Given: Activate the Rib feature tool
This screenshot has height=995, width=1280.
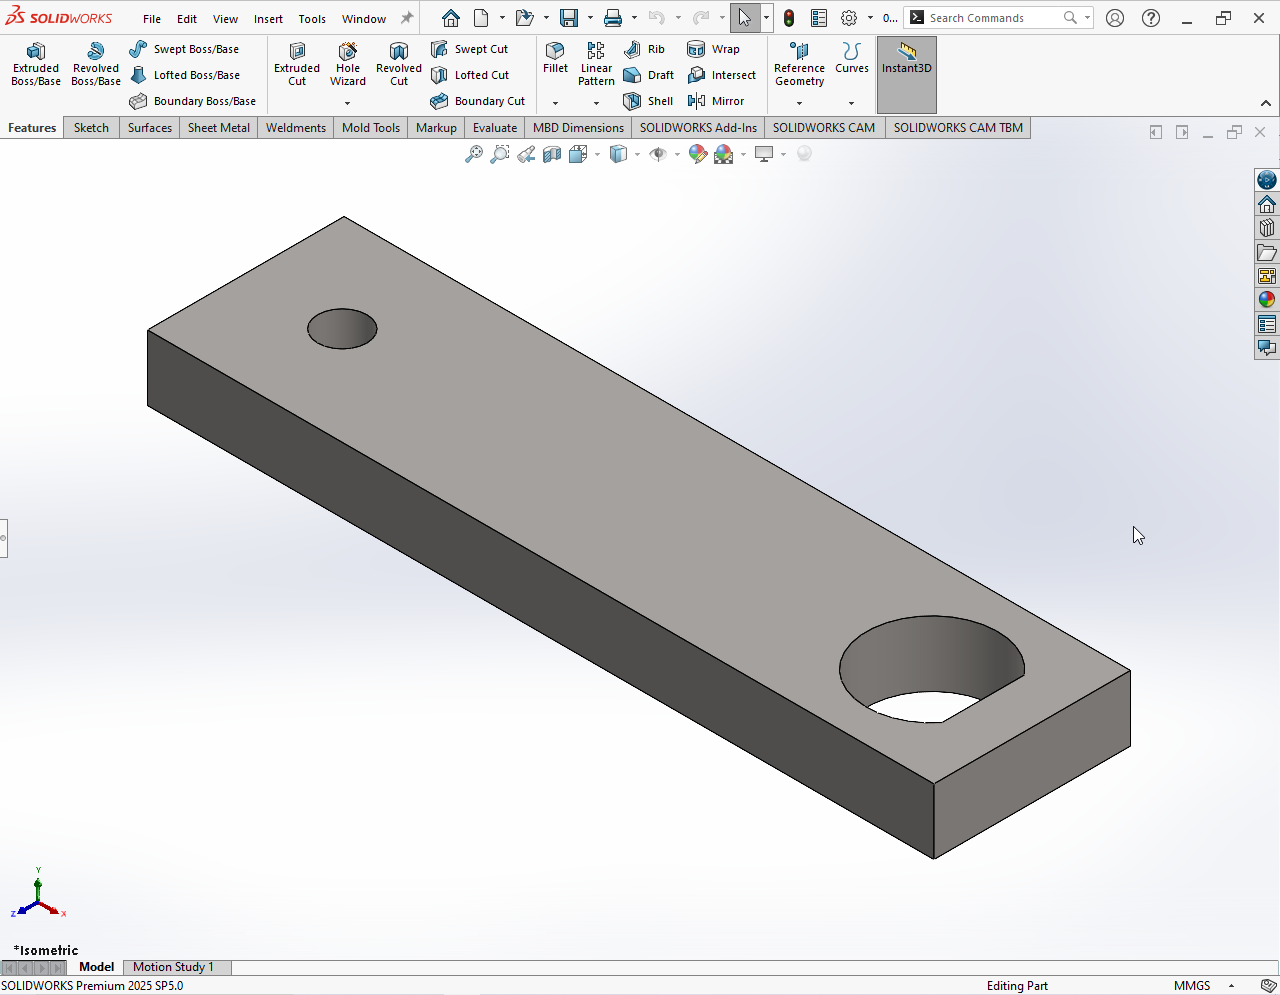Looking at the screenshot, I should point(644,49).
